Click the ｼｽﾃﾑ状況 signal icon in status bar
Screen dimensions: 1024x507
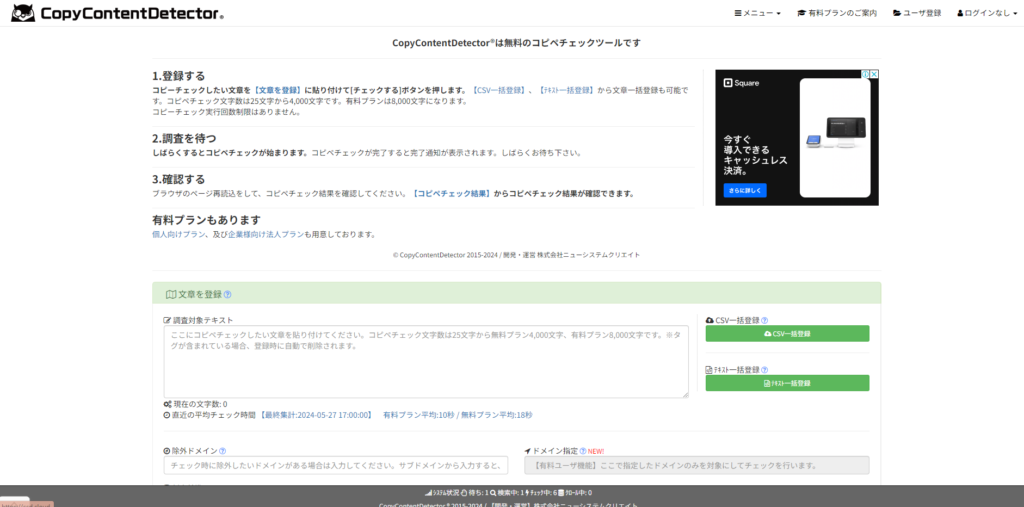[x=428, y=493]
